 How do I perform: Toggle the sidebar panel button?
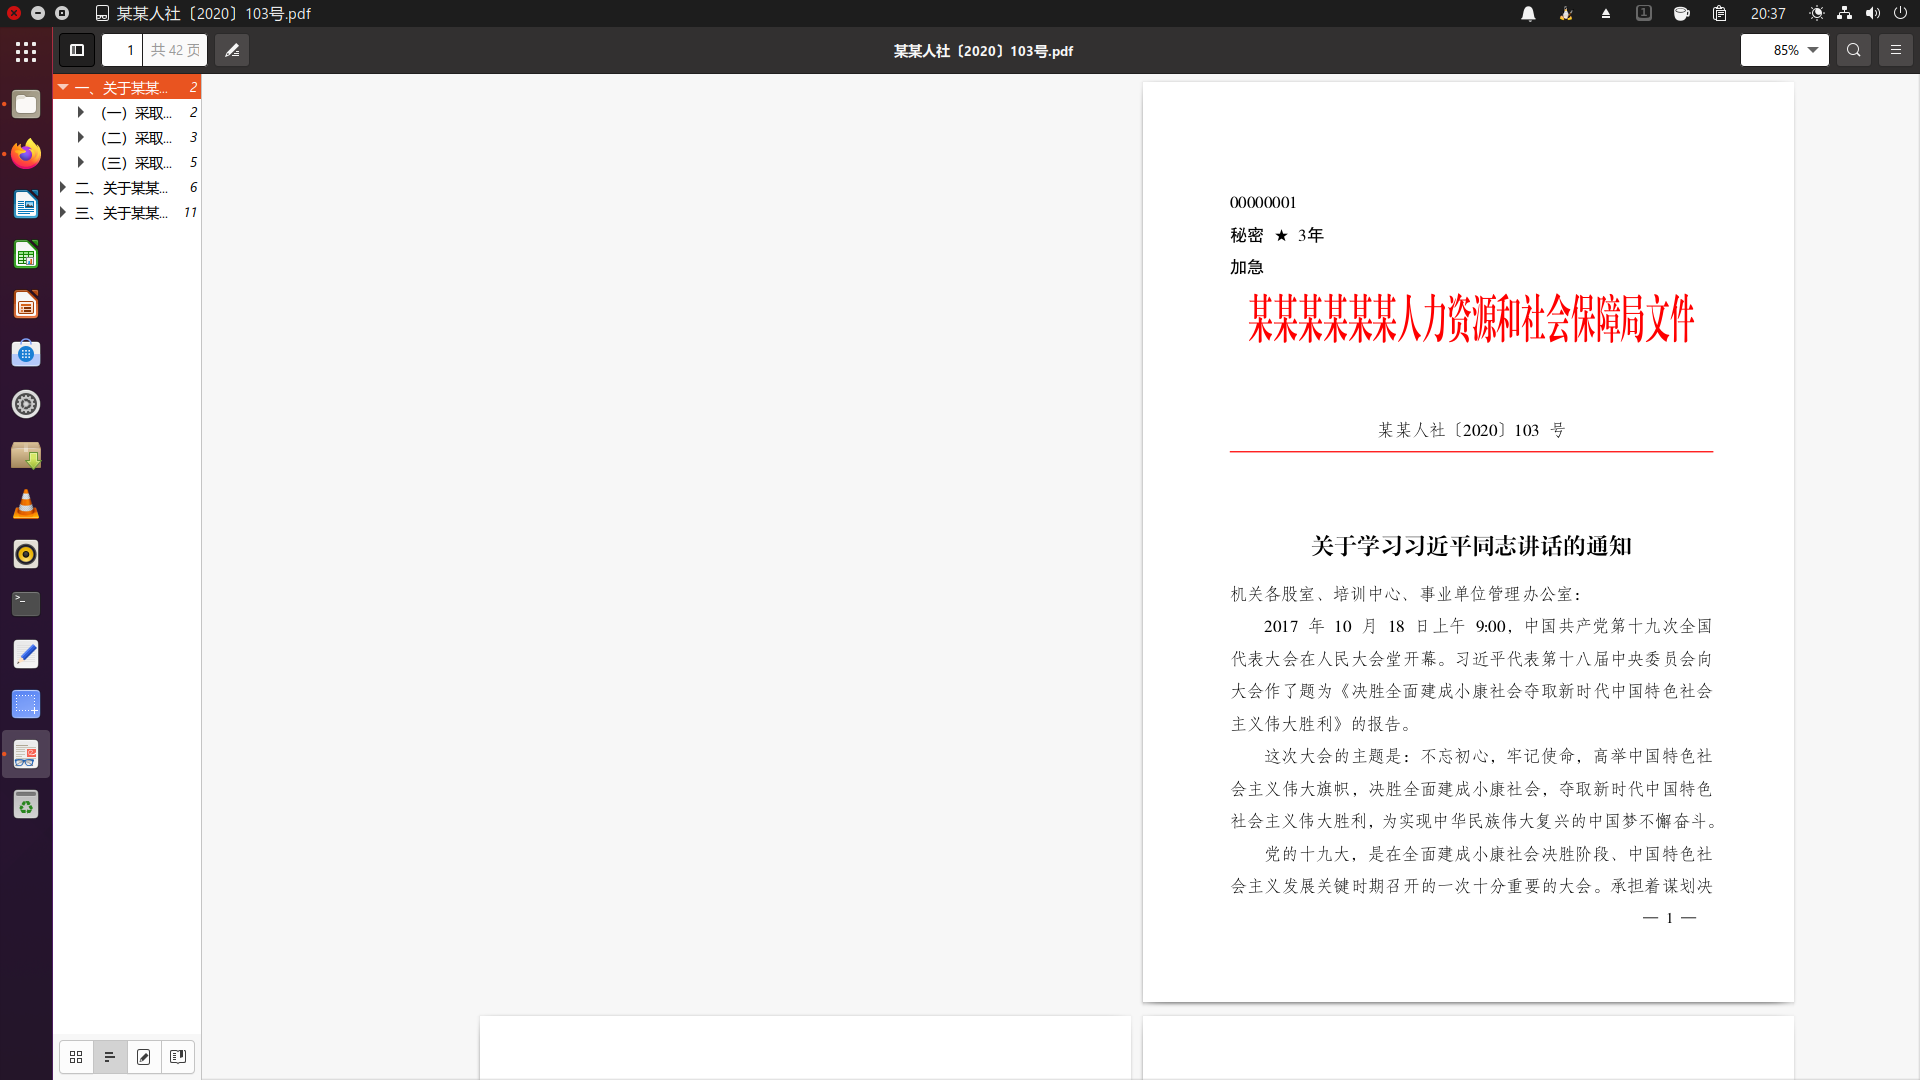point(77,50)
